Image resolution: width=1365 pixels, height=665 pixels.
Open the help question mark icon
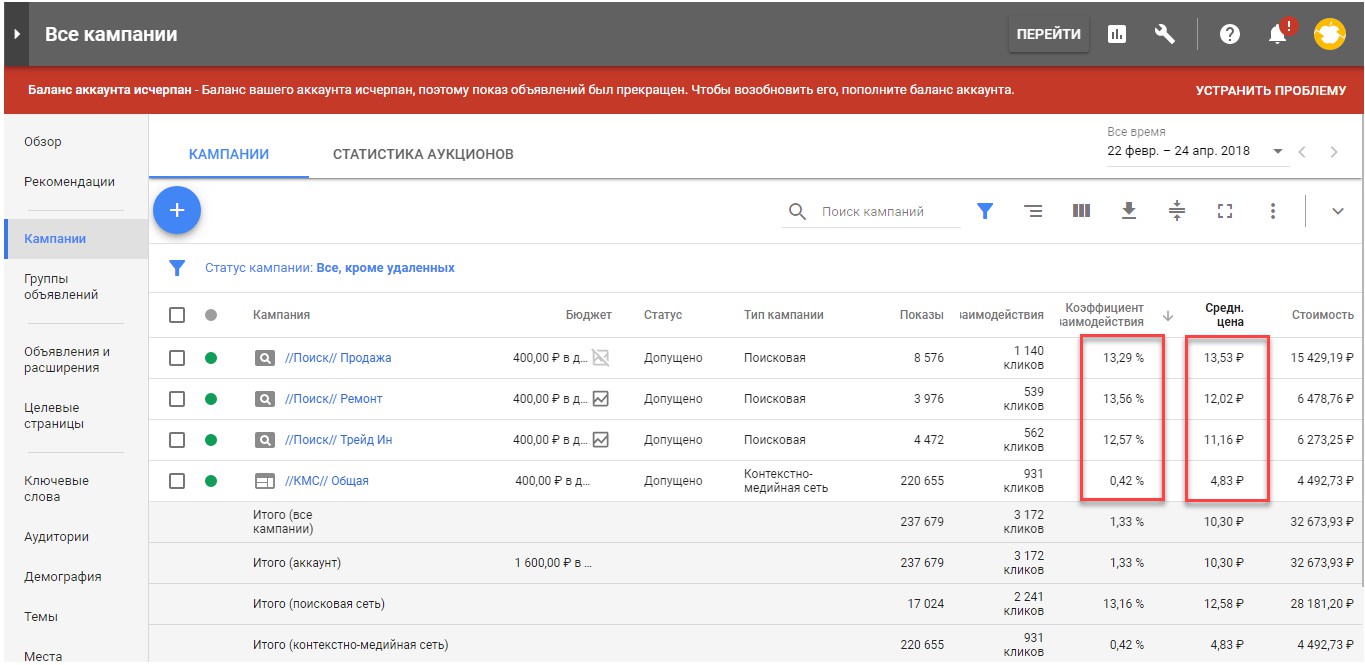(1230, 34)
